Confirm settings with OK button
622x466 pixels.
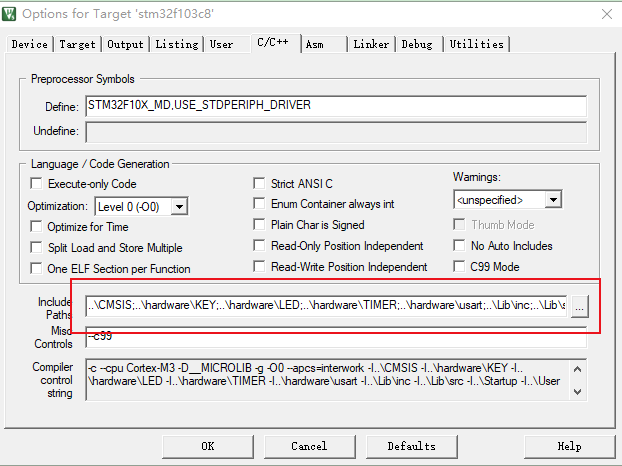click(208, 447)
